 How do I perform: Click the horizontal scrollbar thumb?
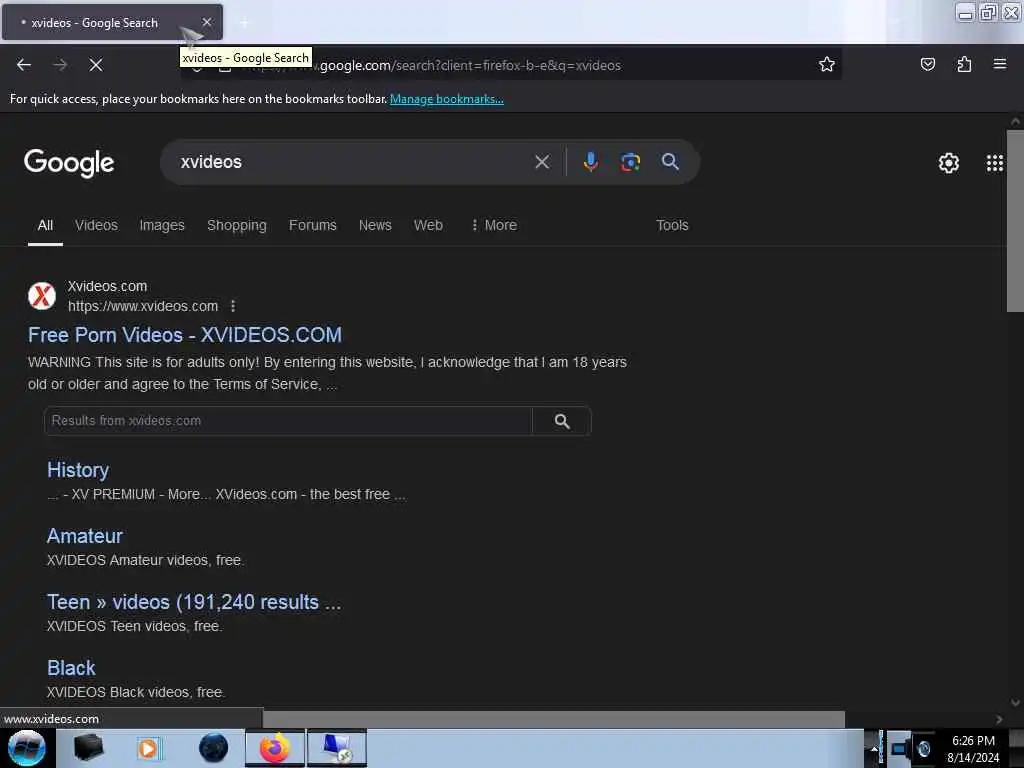coord(554,719)
